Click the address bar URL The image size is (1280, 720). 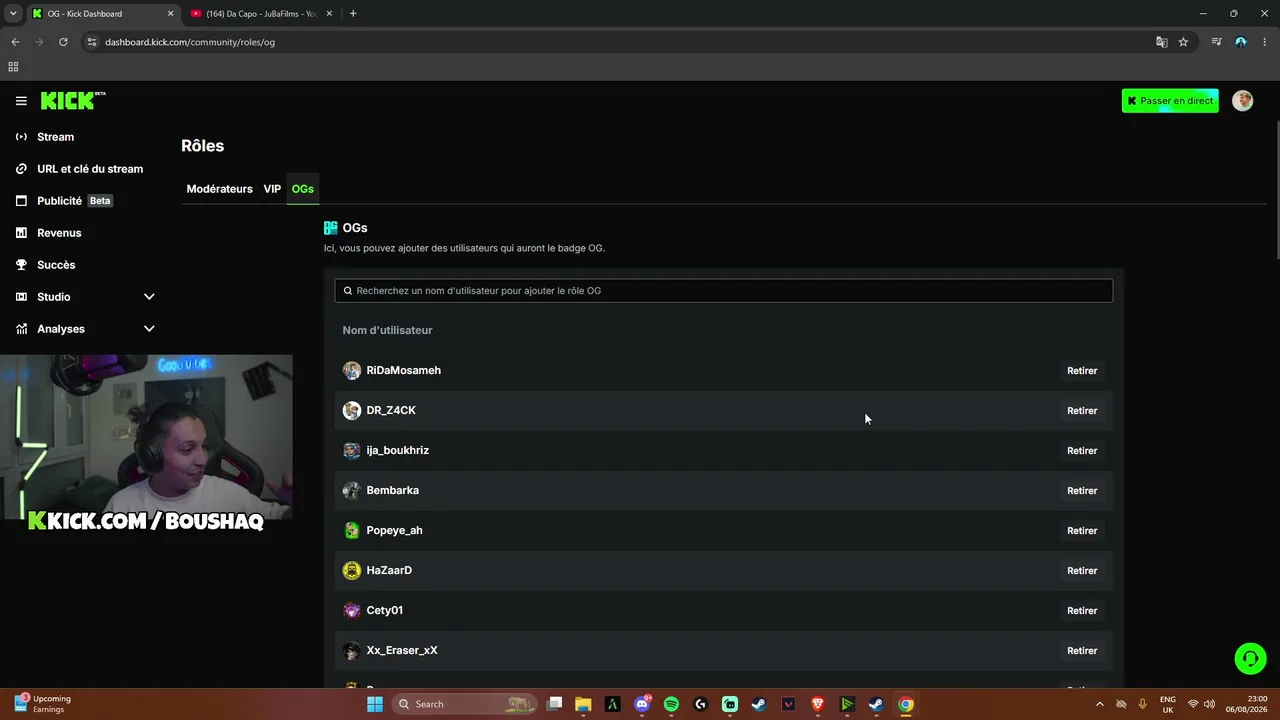190,42
